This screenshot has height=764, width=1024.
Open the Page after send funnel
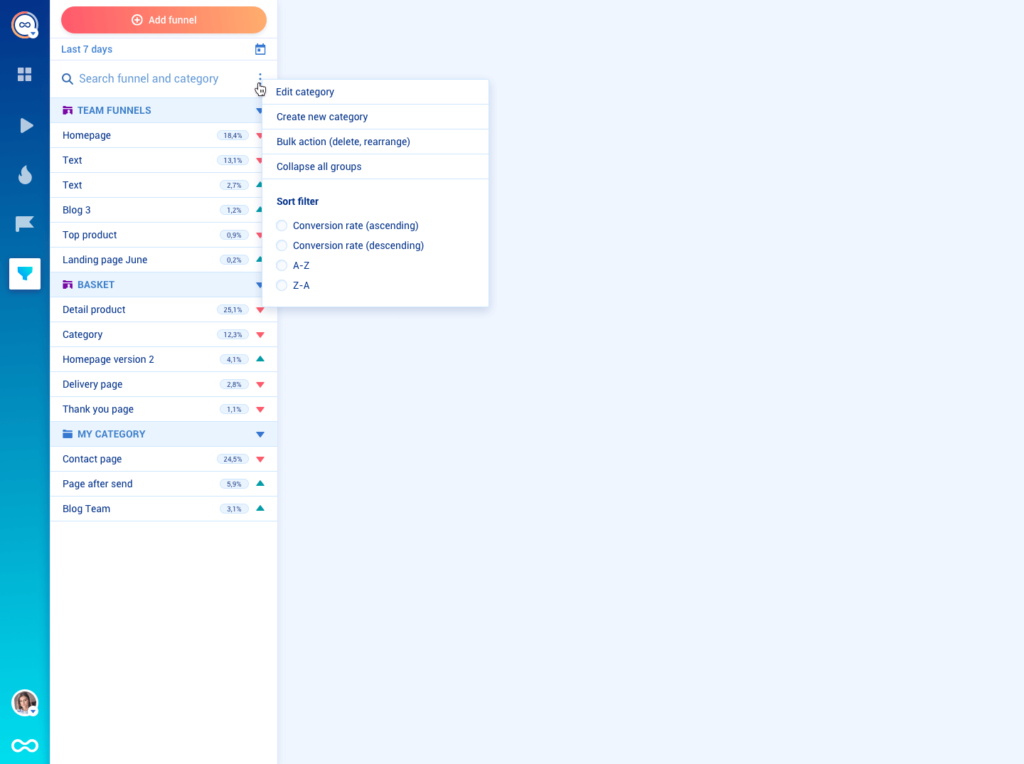tap(163, 484)
